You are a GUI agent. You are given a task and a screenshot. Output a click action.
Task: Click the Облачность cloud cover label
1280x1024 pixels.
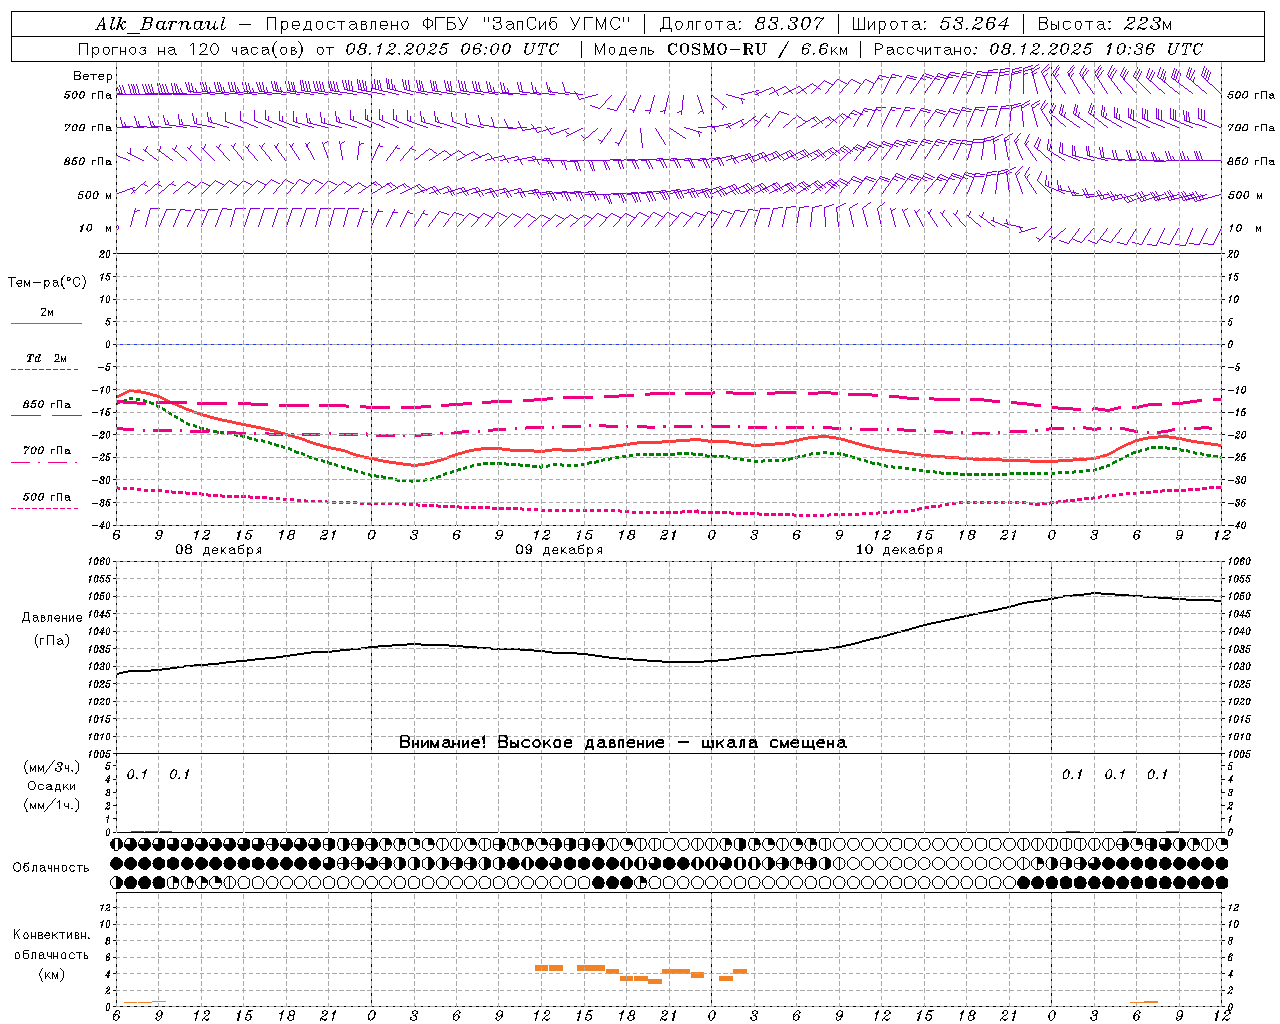pos(51,868)
